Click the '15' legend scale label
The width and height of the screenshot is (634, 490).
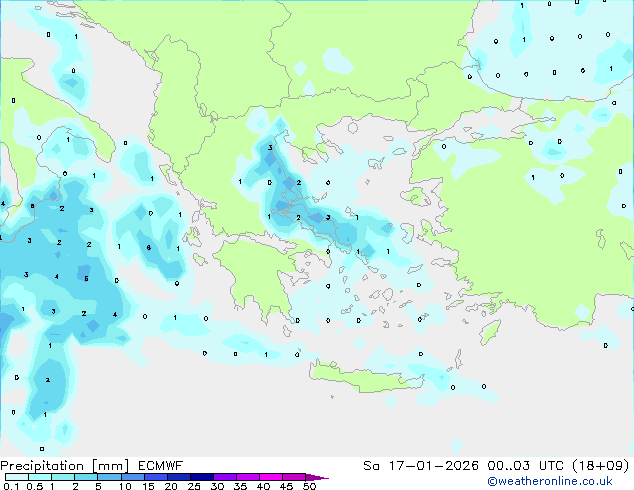click(148, 486)
